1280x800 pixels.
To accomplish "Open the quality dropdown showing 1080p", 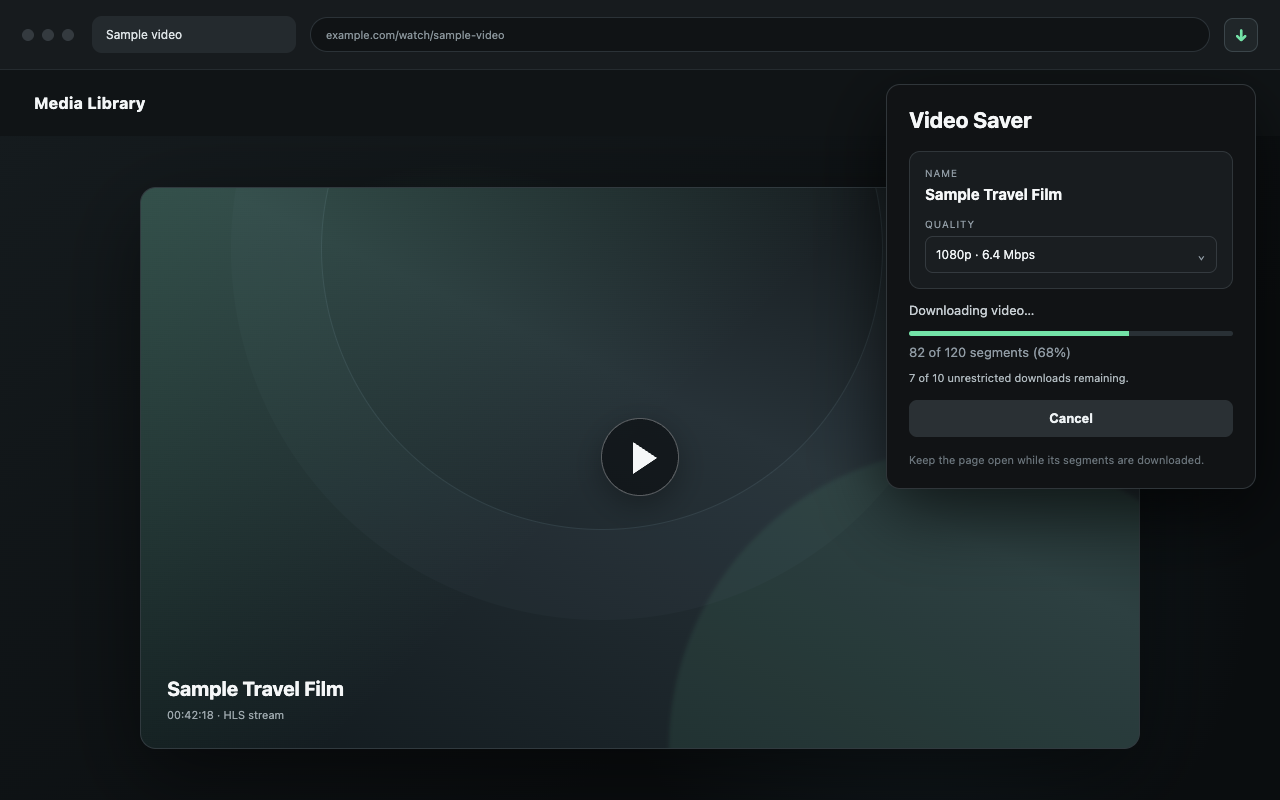I will pyautogui.click(x=1070, y=255).
